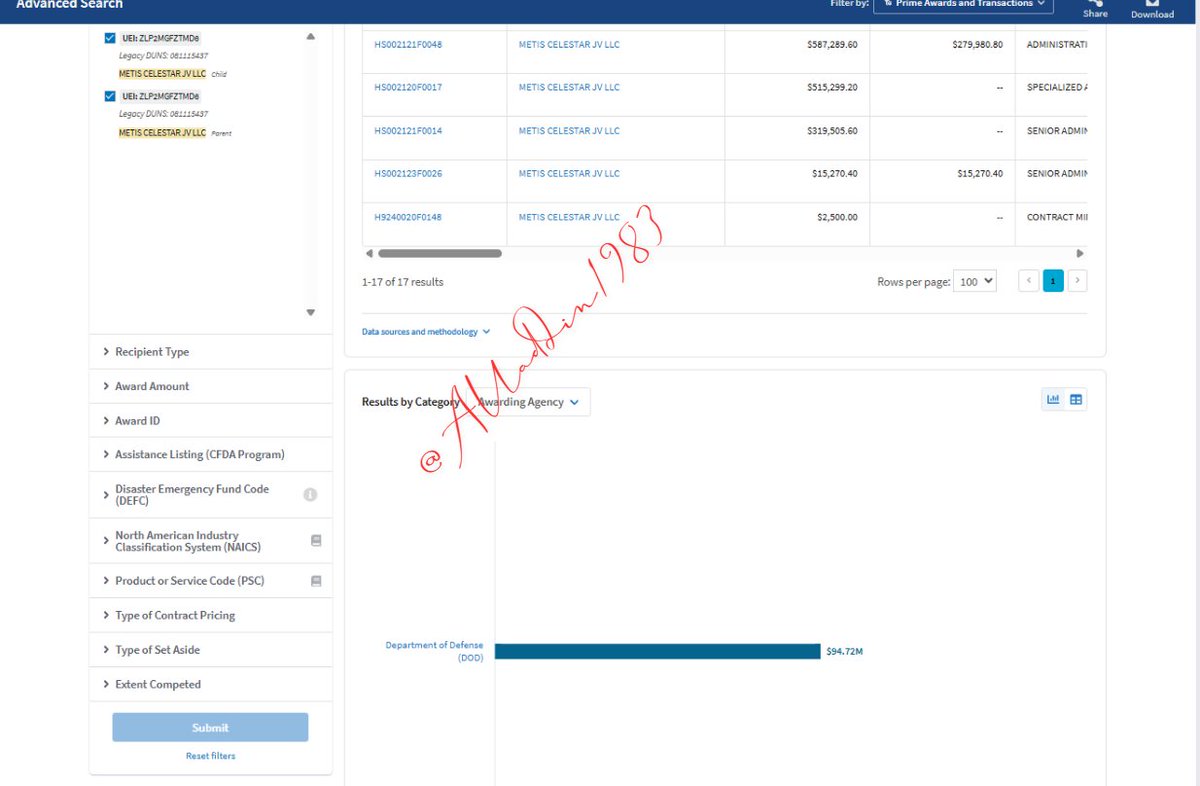Image resolution: width=1200 pixels, height=786 pixels.
Task: Open recipient link in H9240020F0148 row
Action: coord(569,217)
